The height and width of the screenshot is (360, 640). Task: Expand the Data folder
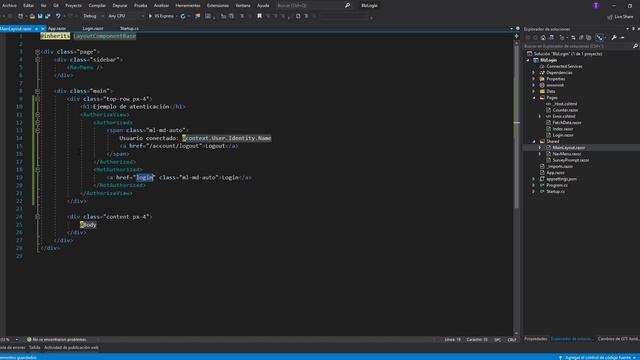tap(533, 91)
